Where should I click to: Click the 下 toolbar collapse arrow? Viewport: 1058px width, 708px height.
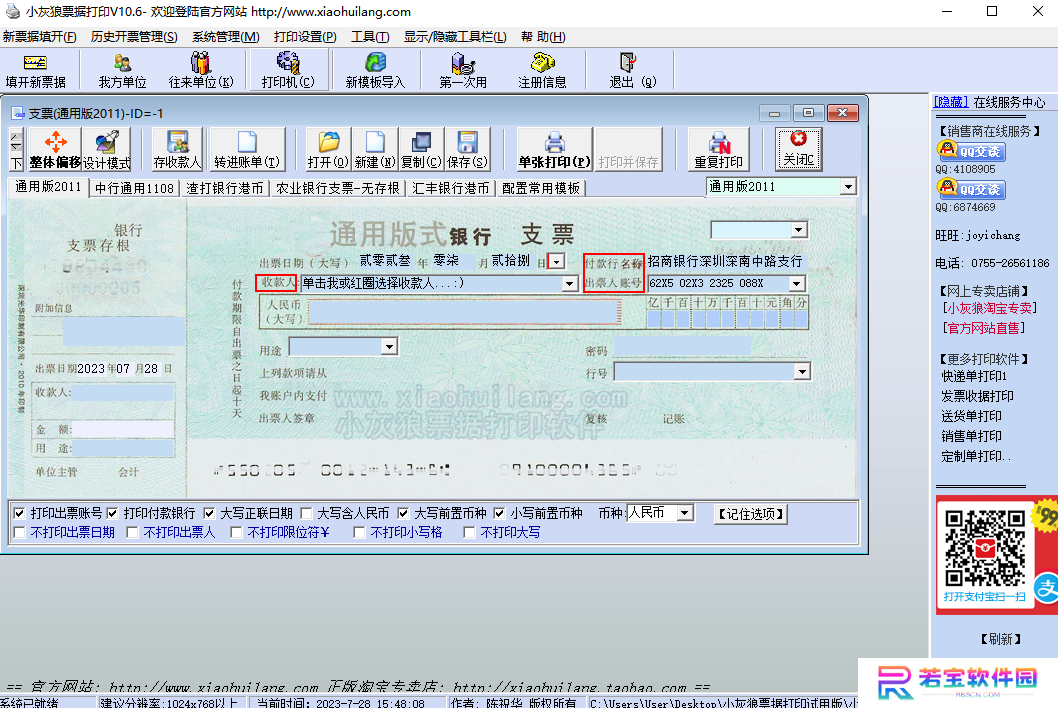17,163
